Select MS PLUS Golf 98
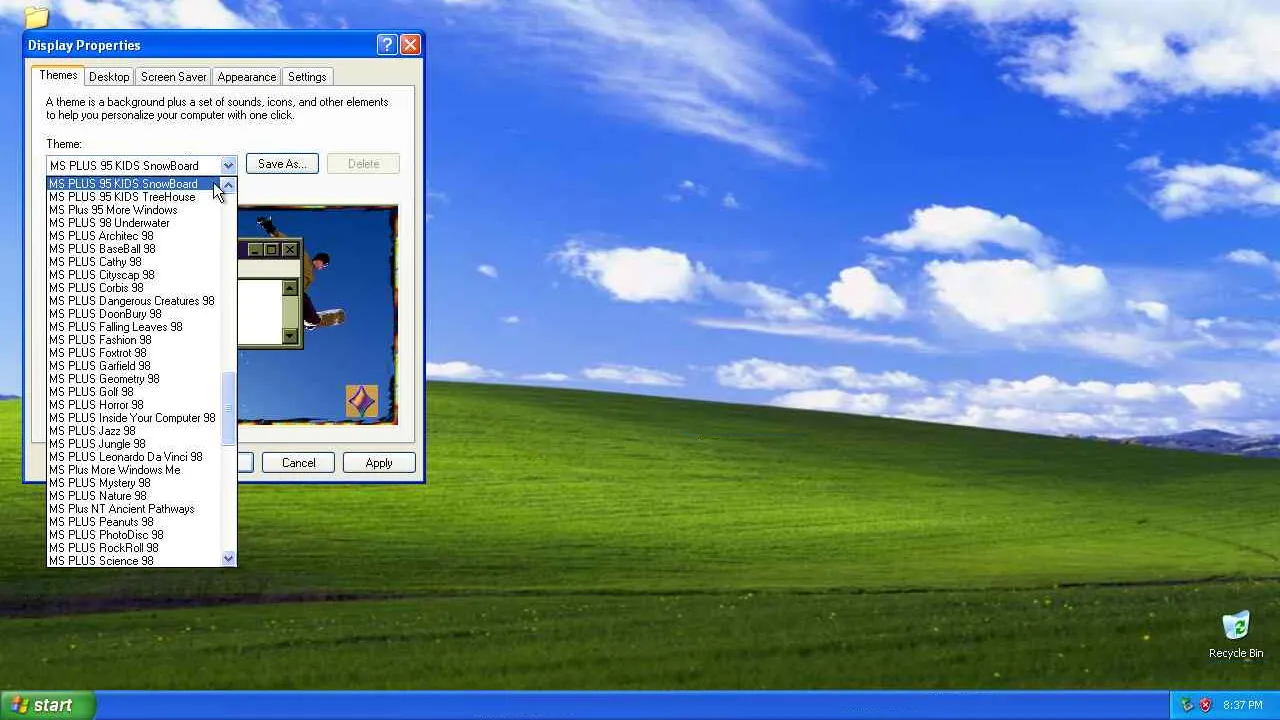This screenshot has width=1280, height=720. click(134, 392)
